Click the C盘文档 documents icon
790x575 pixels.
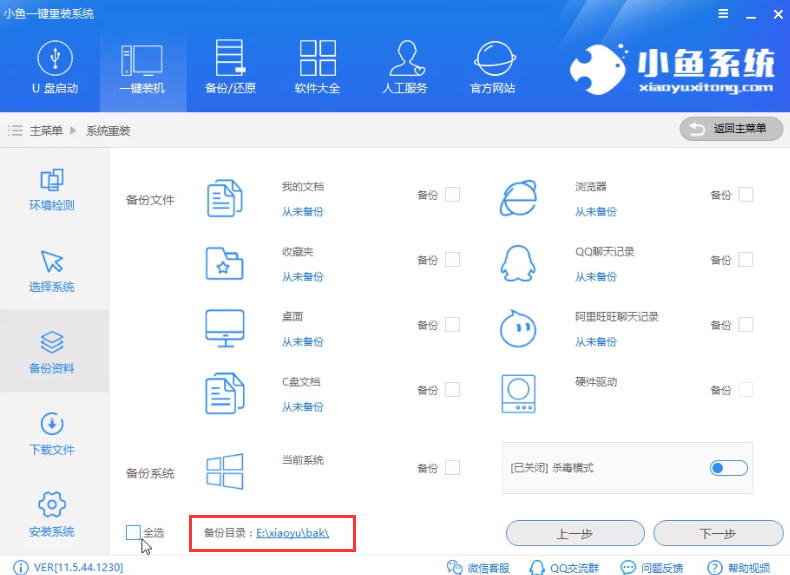tap(225, 393)
